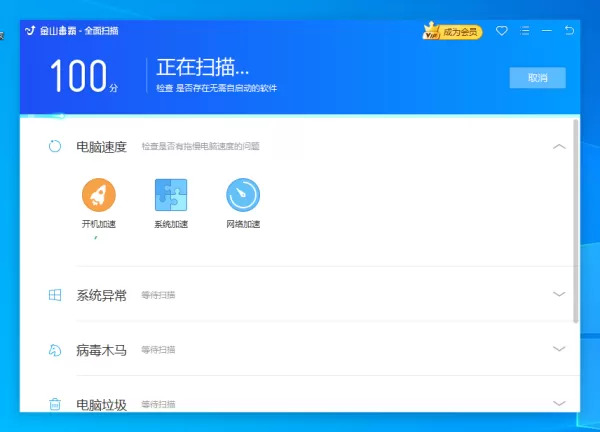Screen dimensions: 600x432
Task: Click the 电脑速度 spinning circle icon
Action: (55, 146)
